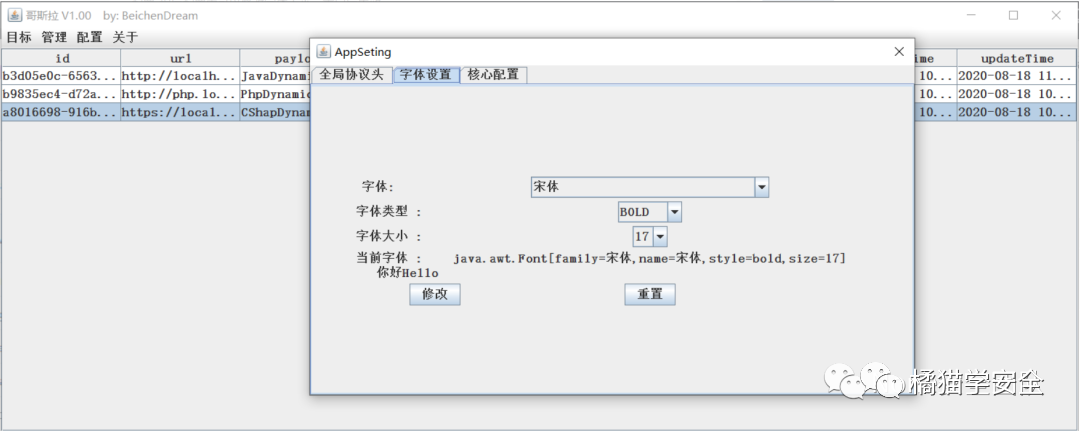The height and width of the screenshot is (431, 1080).
Task: Click the Java icon in main window title bar
Action: coord(15,16)
